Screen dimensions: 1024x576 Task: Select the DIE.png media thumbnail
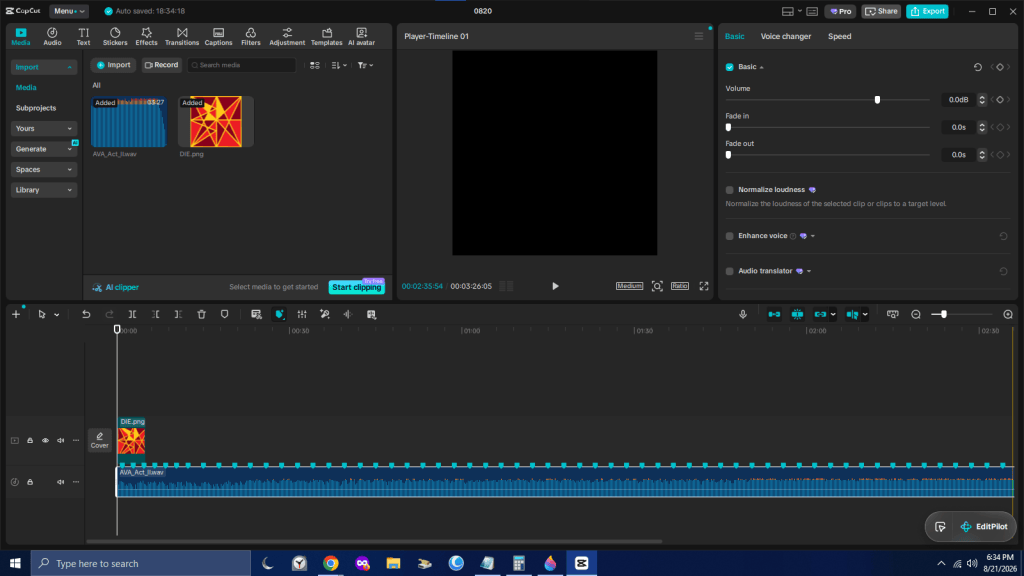(x=216, y=122)
